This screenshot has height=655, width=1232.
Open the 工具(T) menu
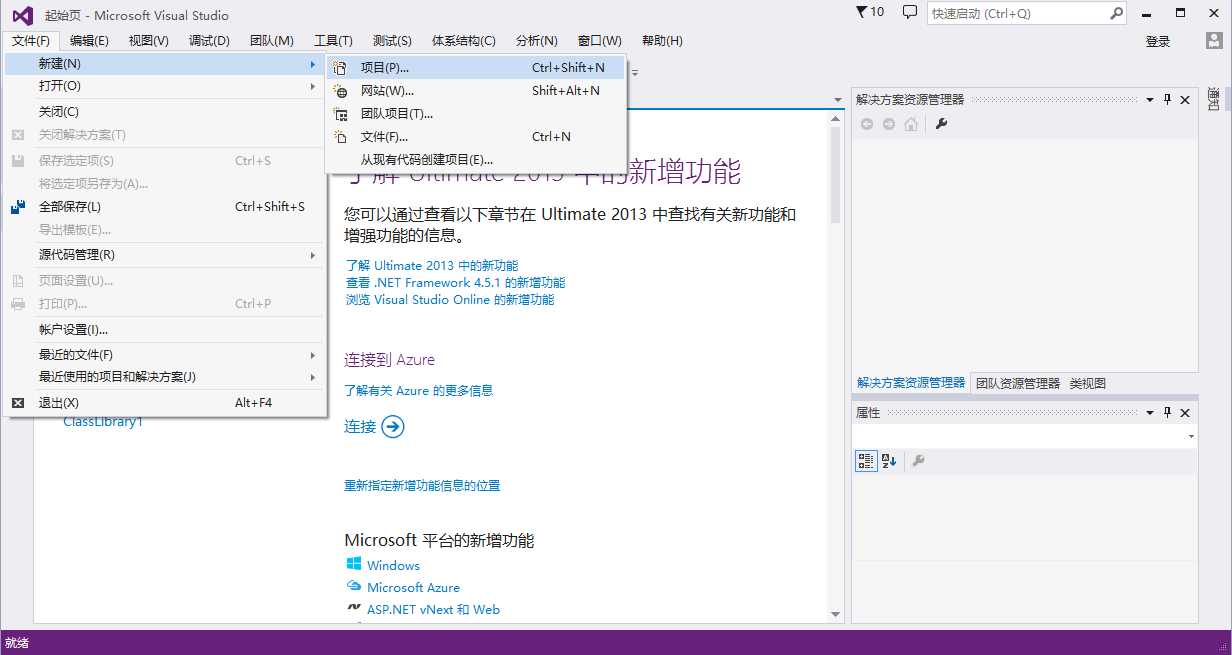(x=333, y=41)
